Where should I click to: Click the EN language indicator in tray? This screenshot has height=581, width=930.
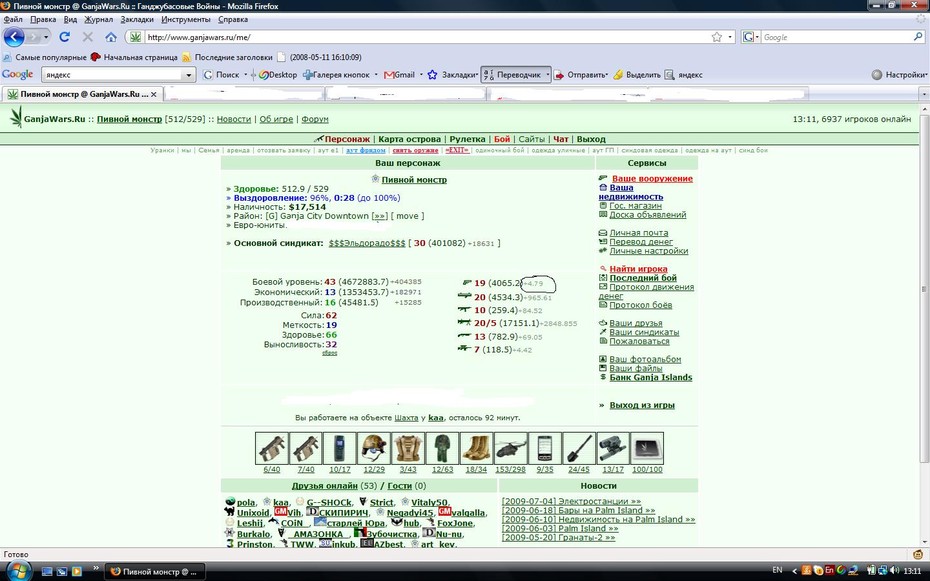(777, 570)
